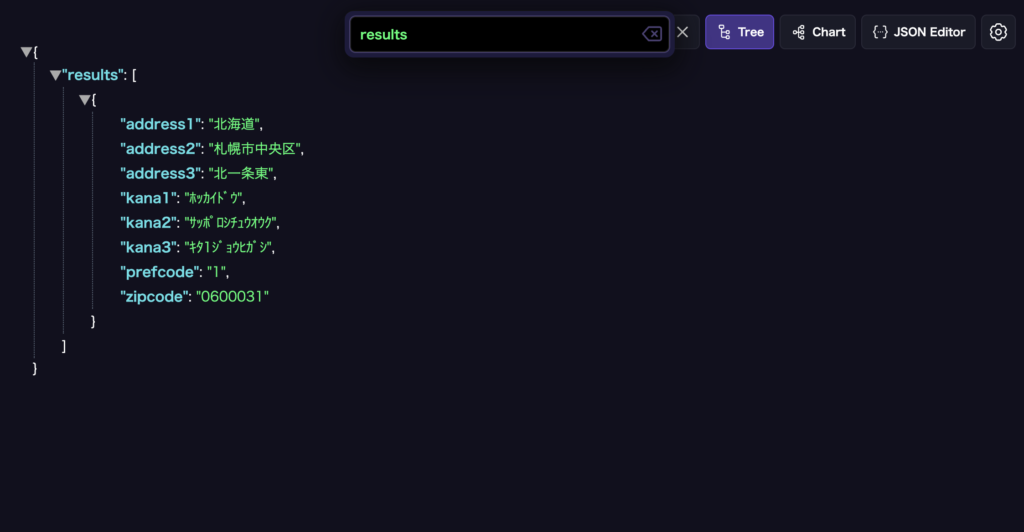Screen dimensions: 1024x532
Task: Switch to the Tree view
Action: pyautogui.click(x=739, y=32)
